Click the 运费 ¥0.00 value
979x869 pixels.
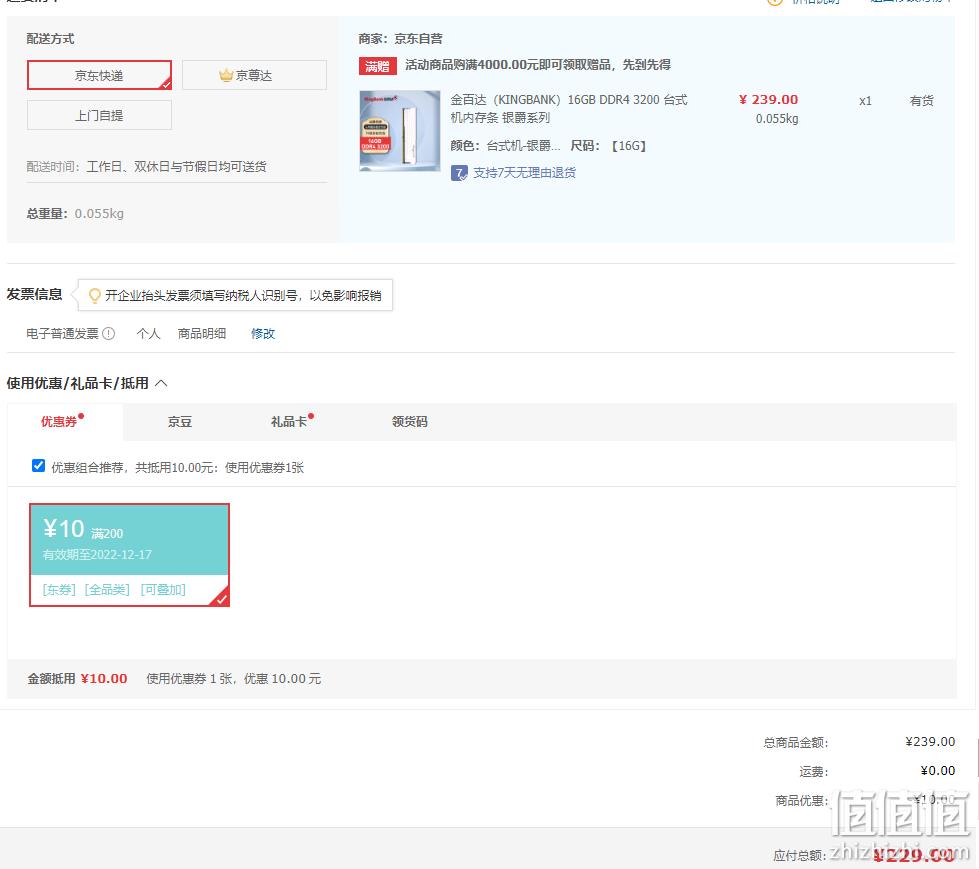point(938,771)
